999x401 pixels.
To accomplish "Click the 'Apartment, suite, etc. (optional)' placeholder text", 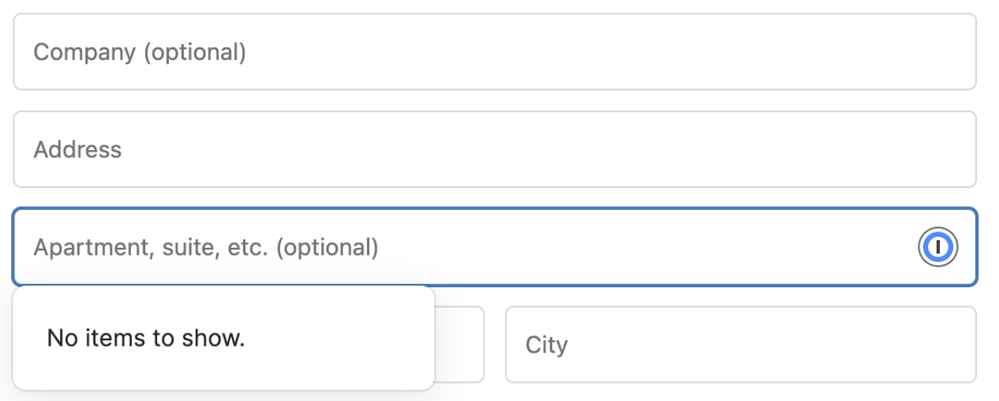I will (x=206, y=247).
